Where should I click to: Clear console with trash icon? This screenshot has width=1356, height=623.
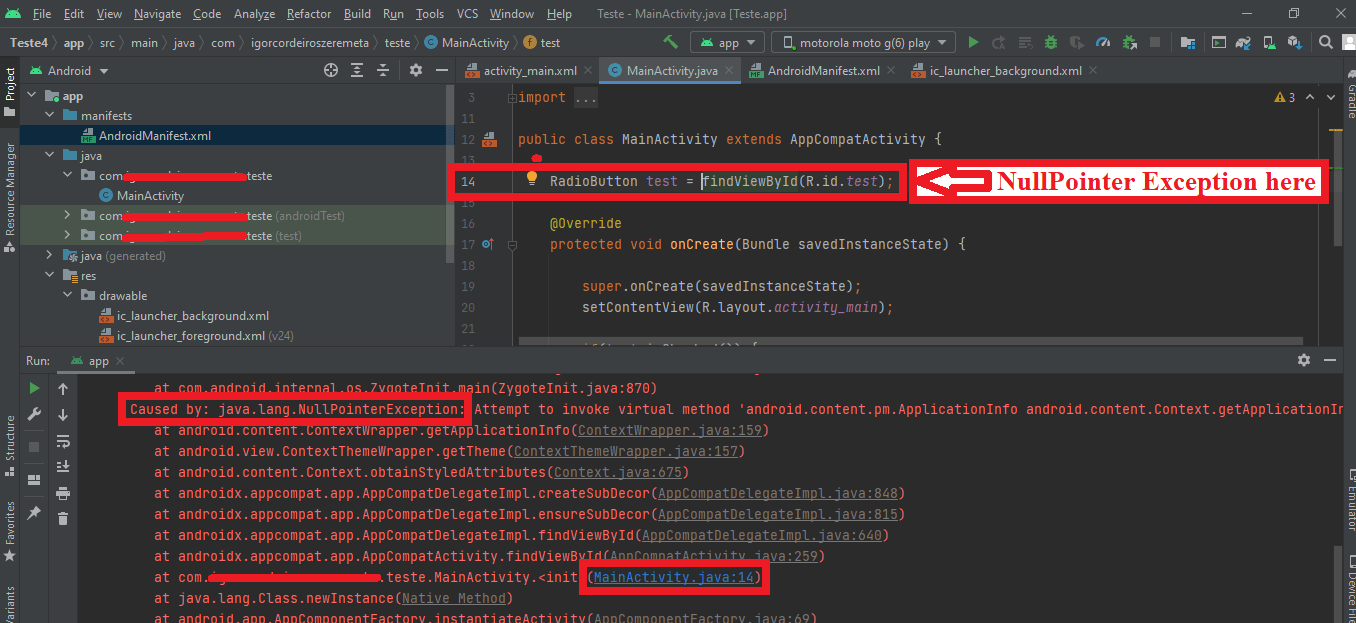point(63,518)
